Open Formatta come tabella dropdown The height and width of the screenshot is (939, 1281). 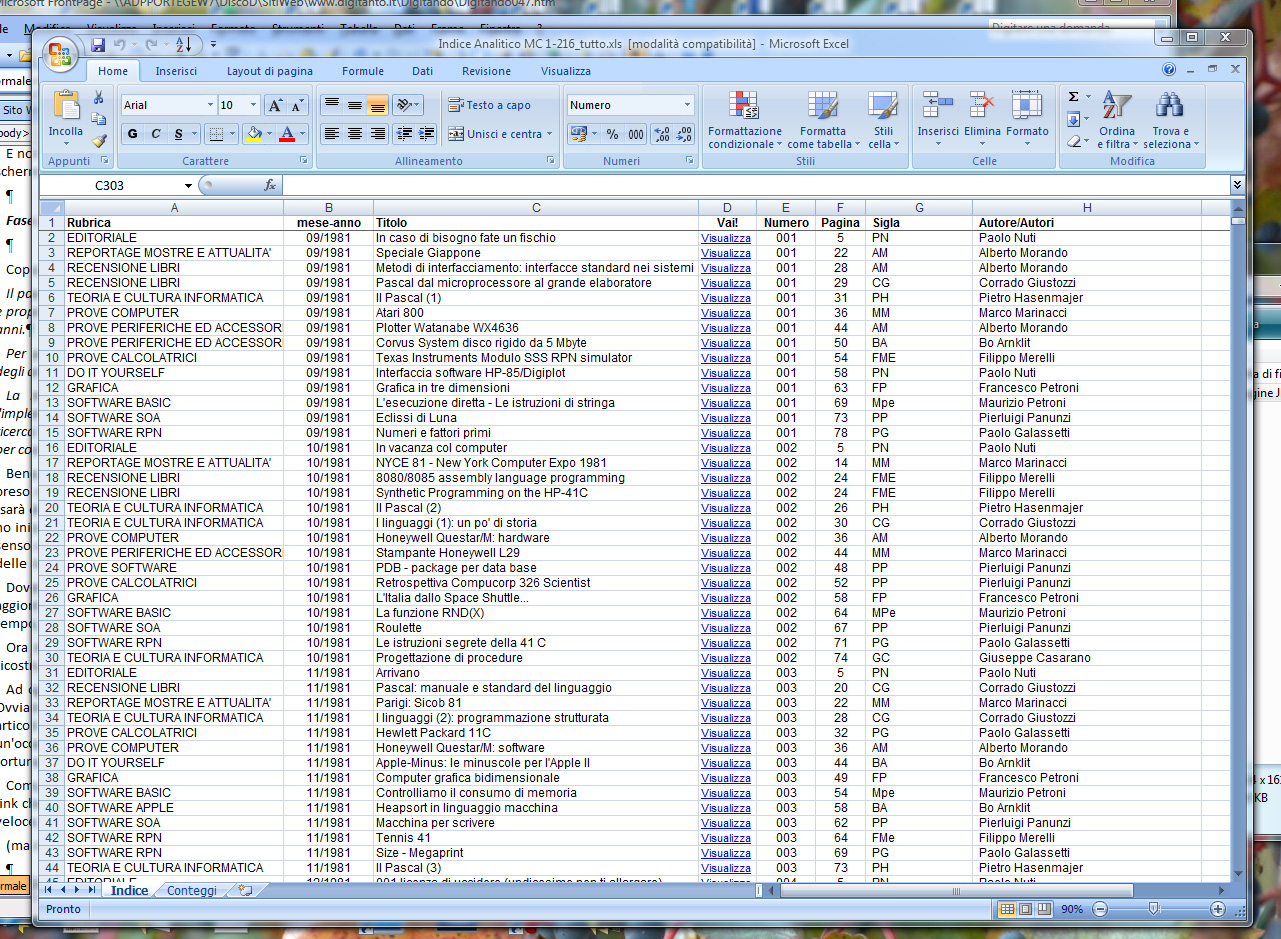[x=824, y=120]
